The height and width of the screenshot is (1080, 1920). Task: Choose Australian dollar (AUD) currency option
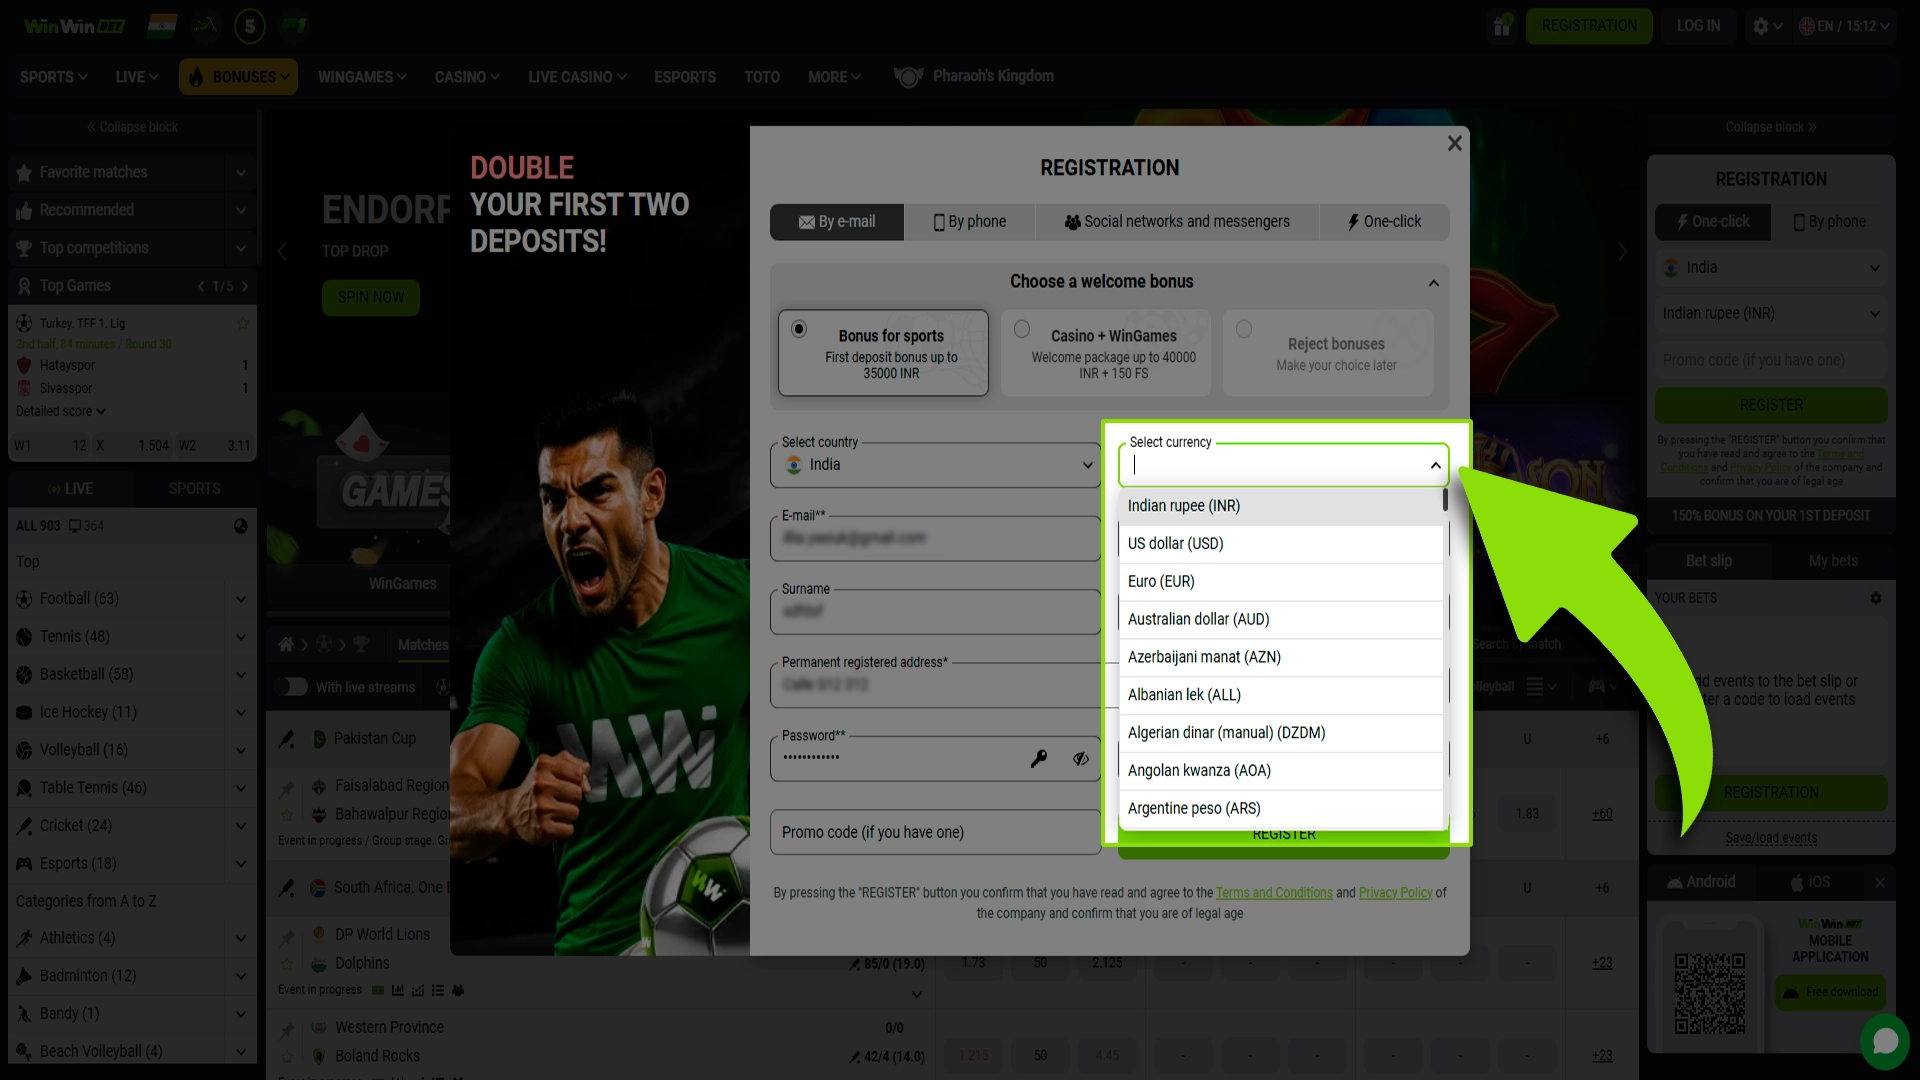point(1280,620)
